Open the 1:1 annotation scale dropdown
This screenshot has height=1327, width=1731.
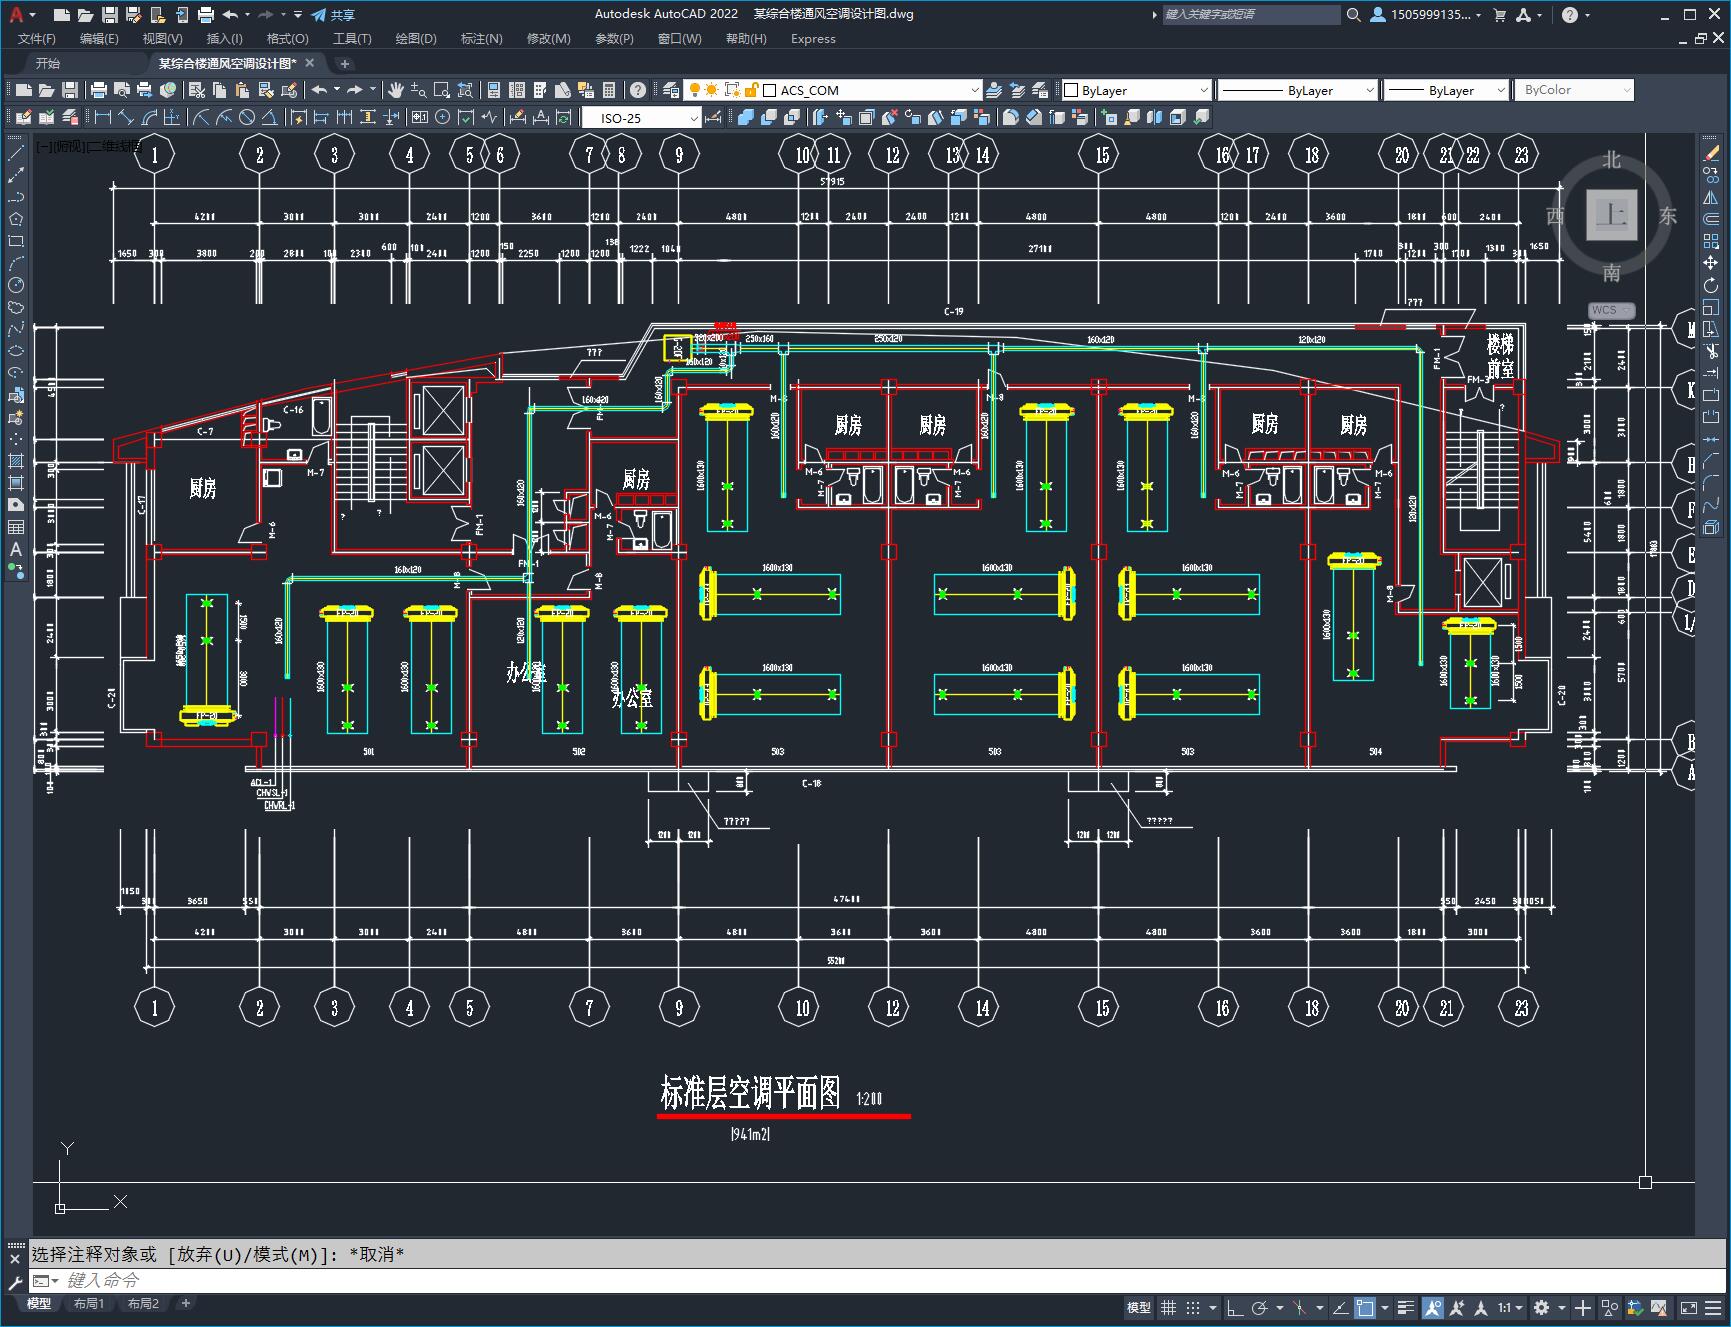pos(1510,1307)
